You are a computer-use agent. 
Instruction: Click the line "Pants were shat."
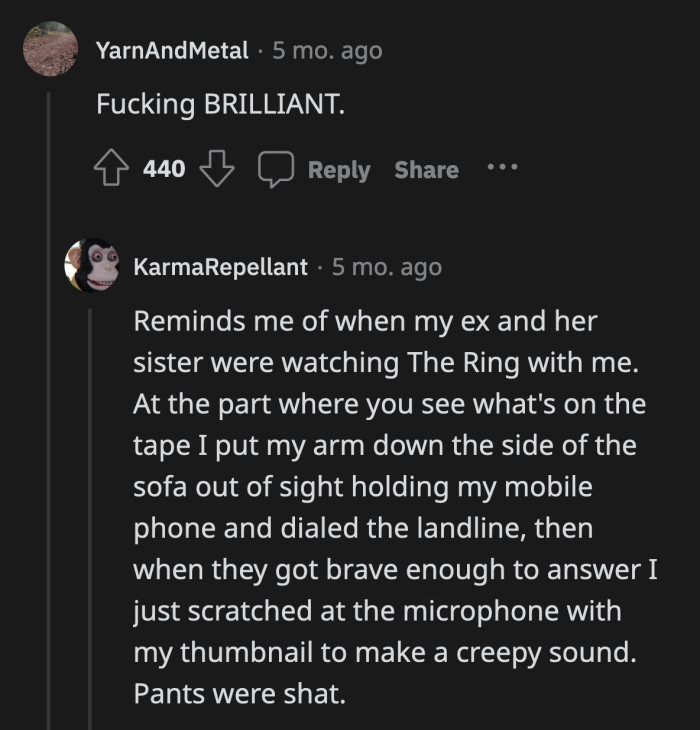pos(239,693)
